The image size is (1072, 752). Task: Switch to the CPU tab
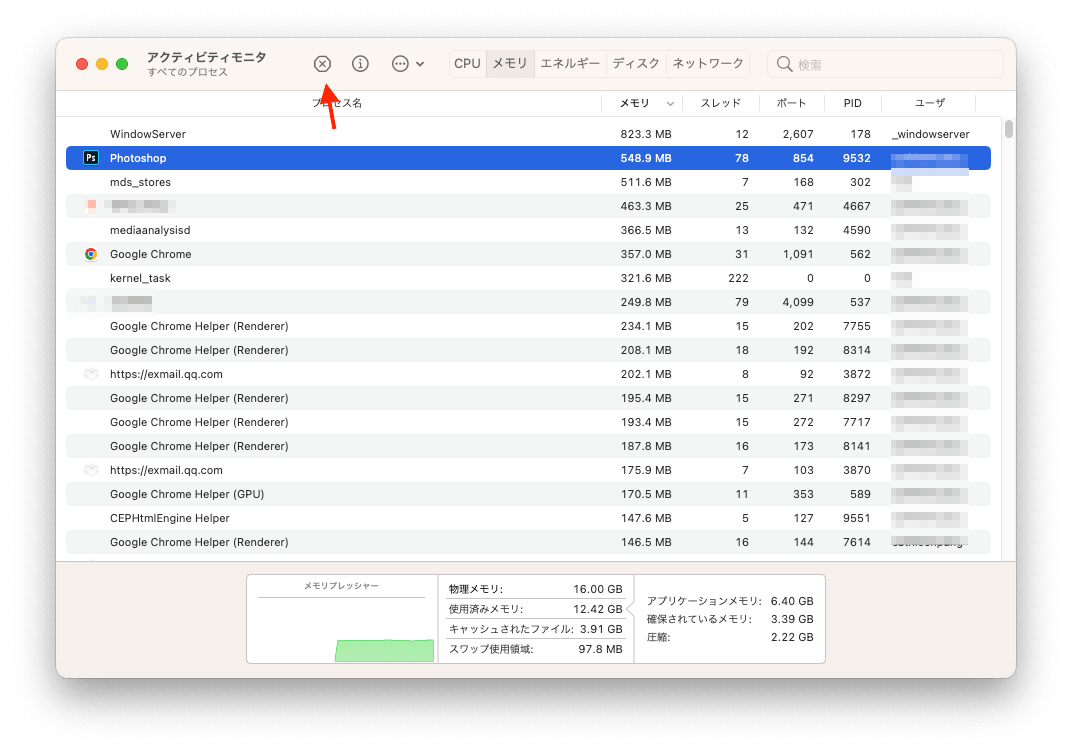click(468, 64)
